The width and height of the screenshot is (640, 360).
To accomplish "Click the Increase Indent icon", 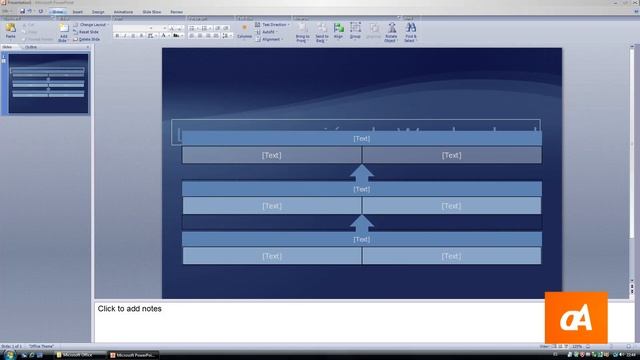I will 226,28.
